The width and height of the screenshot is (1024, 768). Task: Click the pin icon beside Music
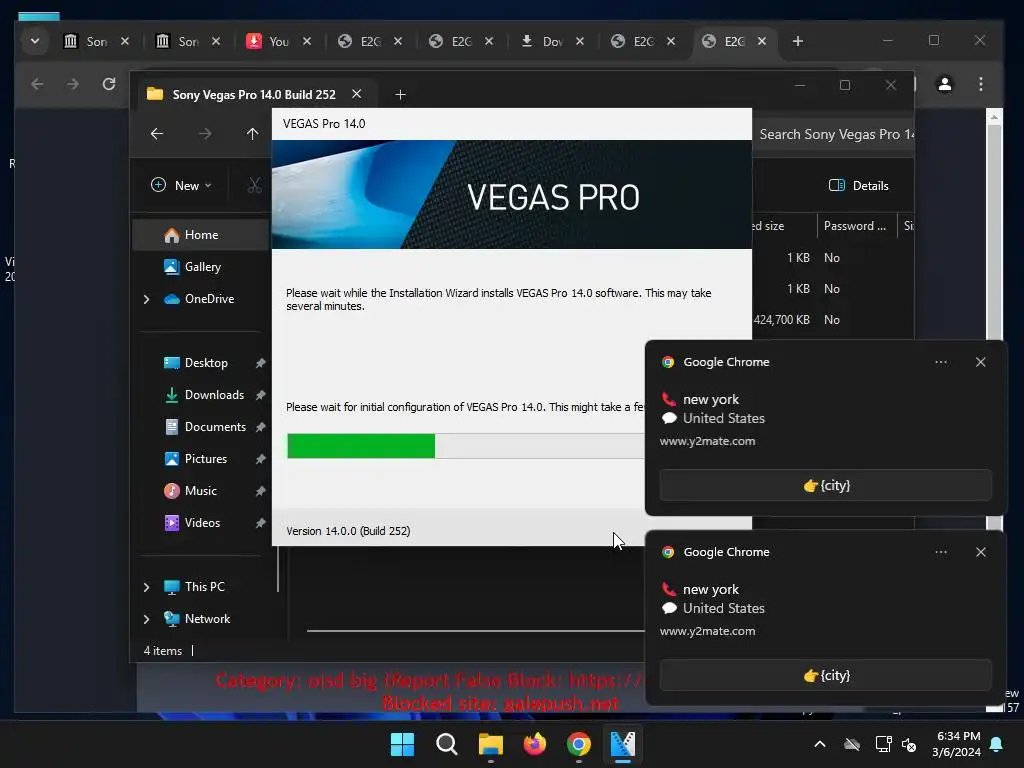point(261,491)
